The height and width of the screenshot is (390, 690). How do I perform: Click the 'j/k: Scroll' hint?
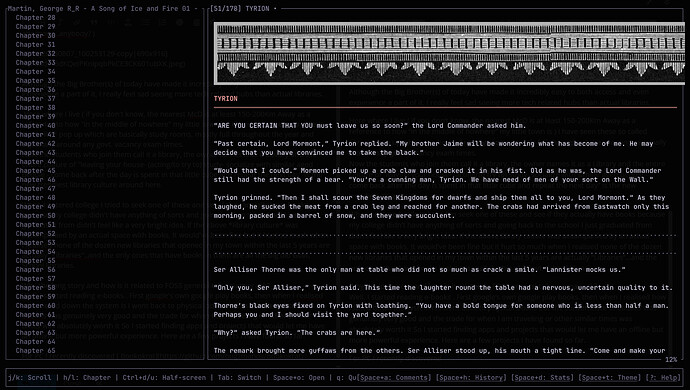29,378
